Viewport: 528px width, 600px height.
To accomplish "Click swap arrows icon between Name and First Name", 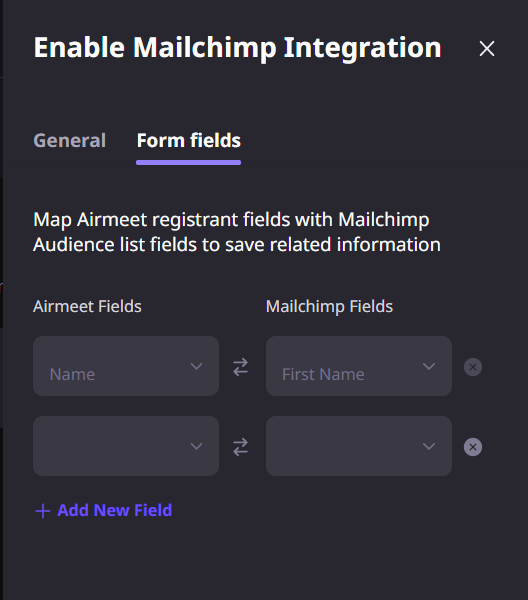I will pyautogui.click(x=241, y=367).
